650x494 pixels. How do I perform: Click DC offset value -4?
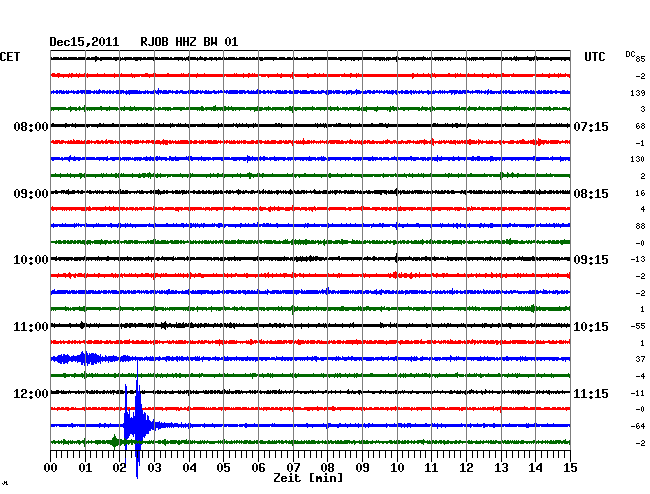(640, 376)
